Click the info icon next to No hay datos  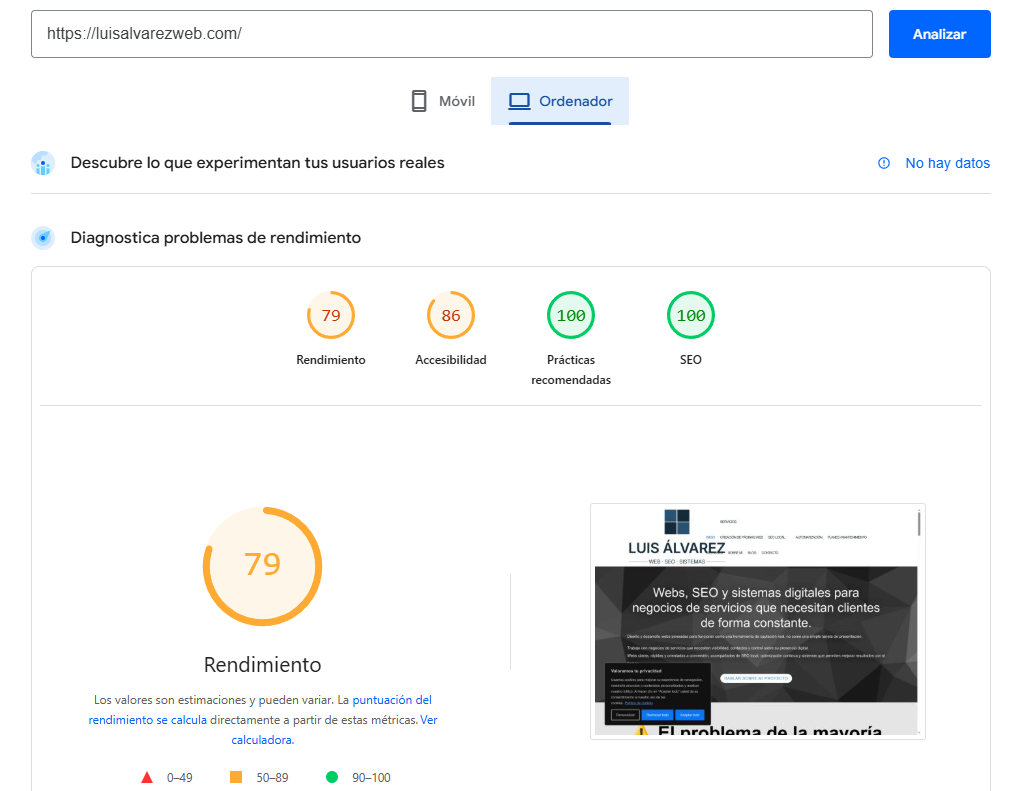(x=884, y=163)
